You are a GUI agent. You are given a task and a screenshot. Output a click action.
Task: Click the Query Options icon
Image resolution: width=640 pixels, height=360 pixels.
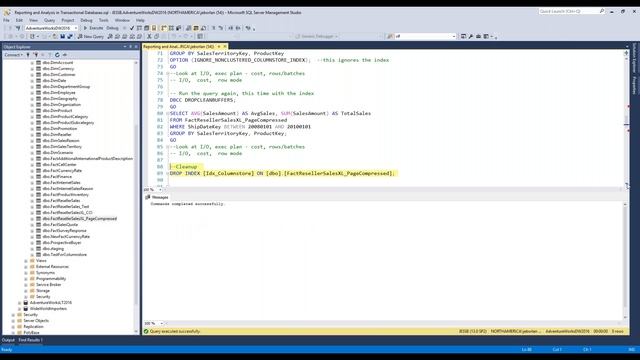click(x=147, y=28)
